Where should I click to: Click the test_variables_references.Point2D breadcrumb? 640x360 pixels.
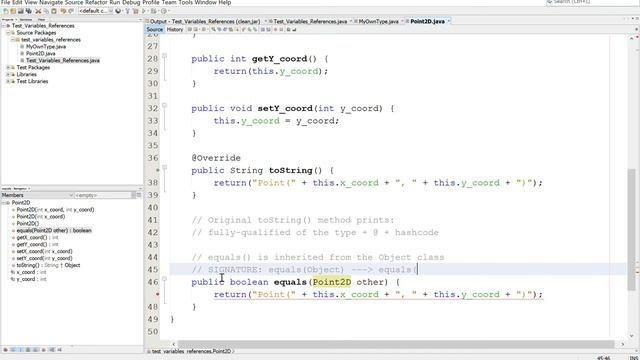pyautogui.click(x=191, y=351)
